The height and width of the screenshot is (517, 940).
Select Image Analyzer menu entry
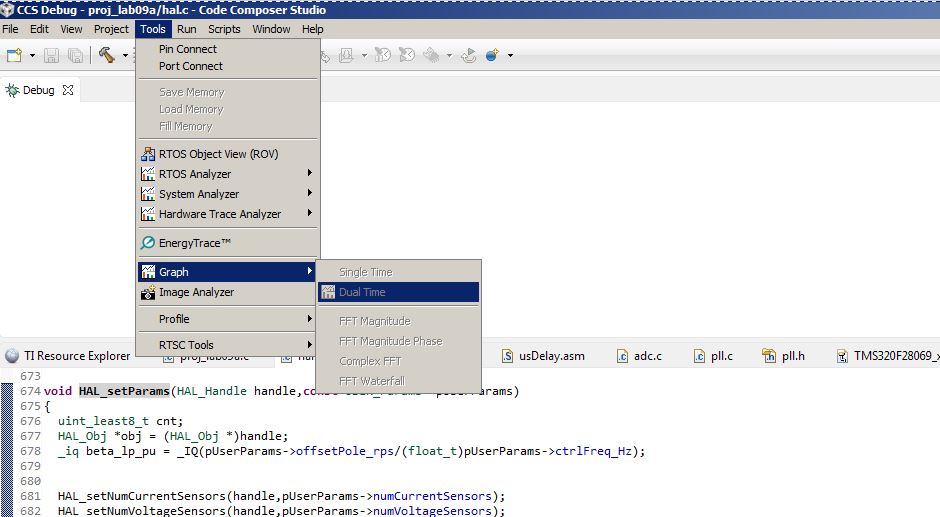tap(228, 292)
